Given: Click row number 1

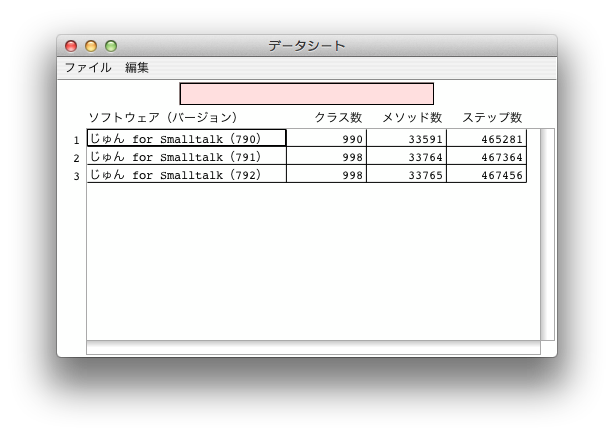Looking at the screenshot, I should coord(76,140).
